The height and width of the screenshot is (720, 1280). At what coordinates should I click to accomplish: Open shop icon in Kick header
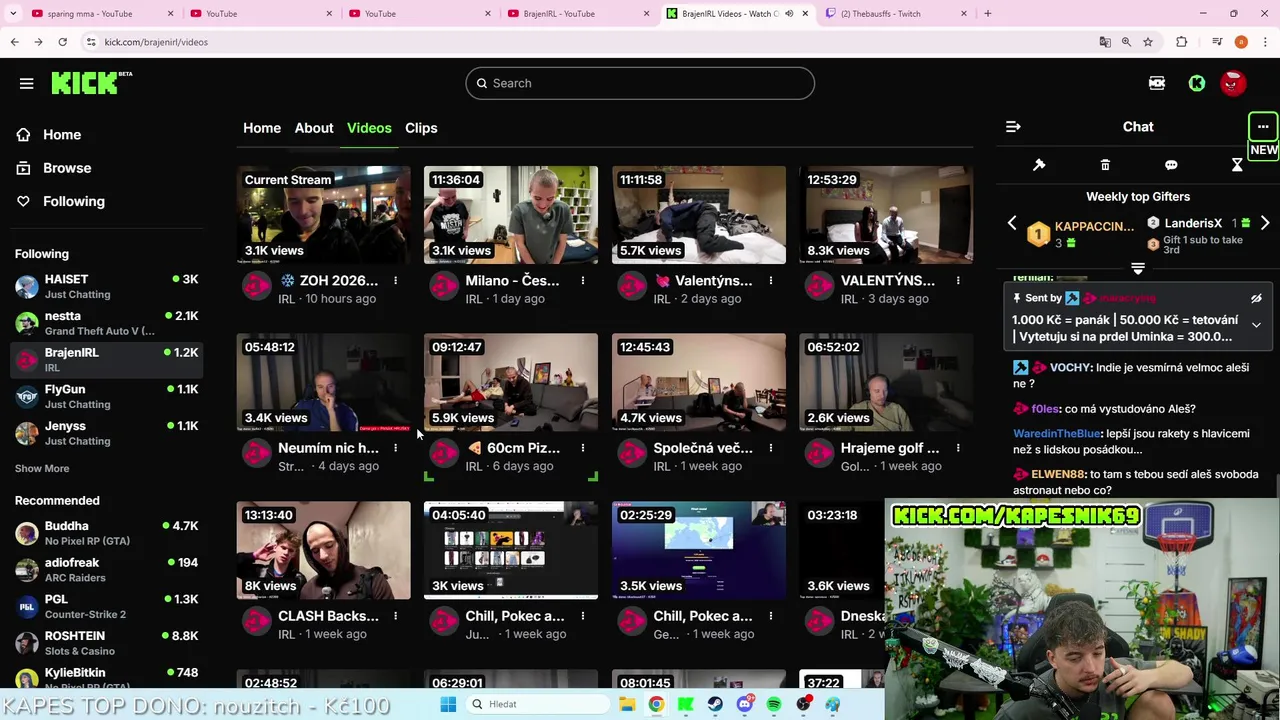[1157, 83]
